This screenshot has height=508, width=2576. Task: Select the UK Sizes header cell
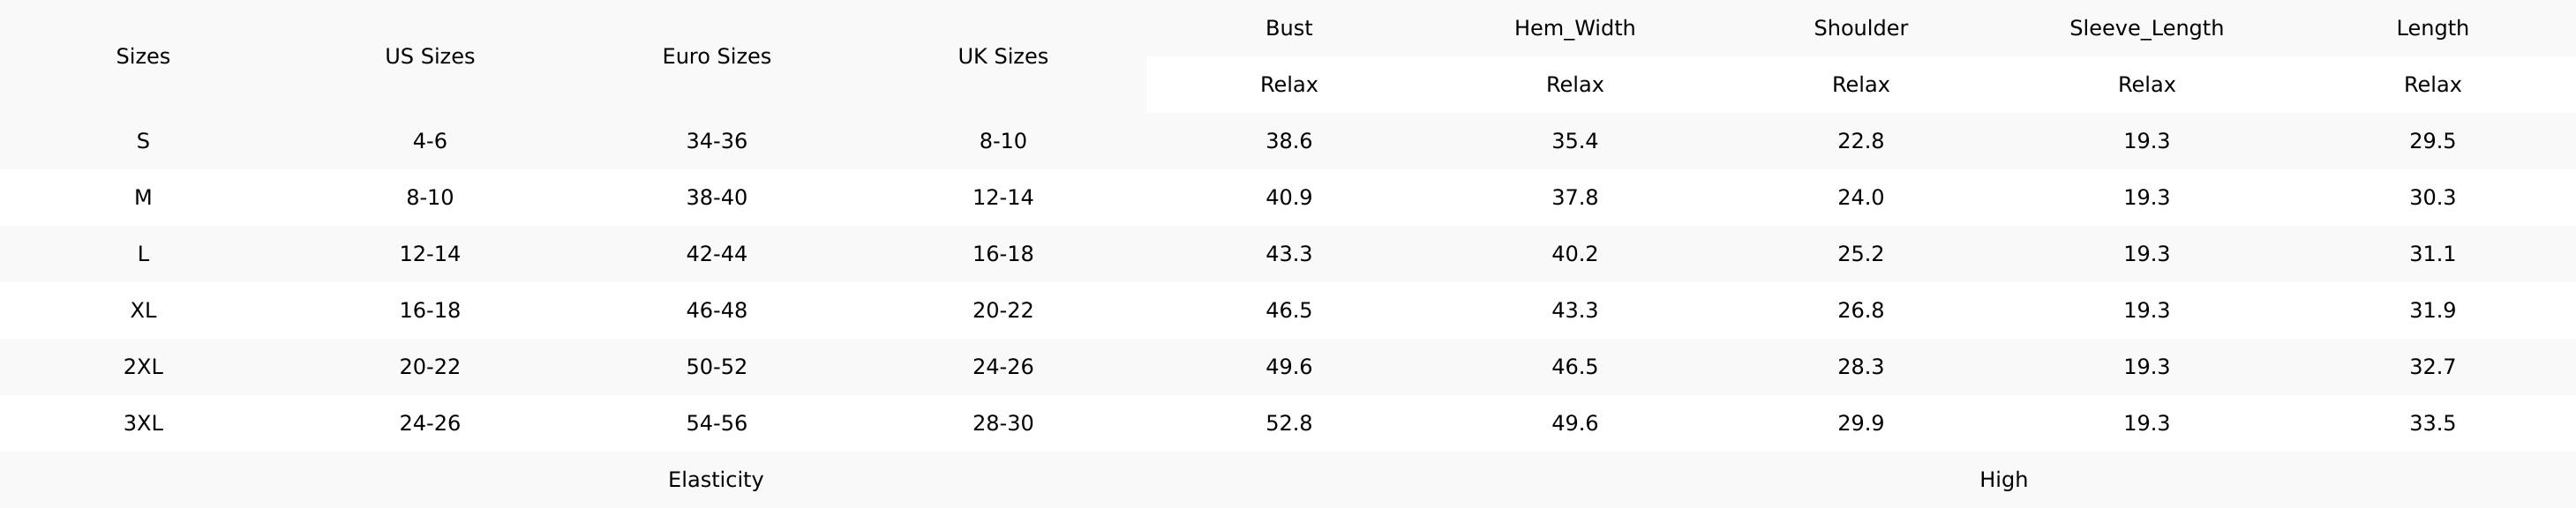(1003, 56)
